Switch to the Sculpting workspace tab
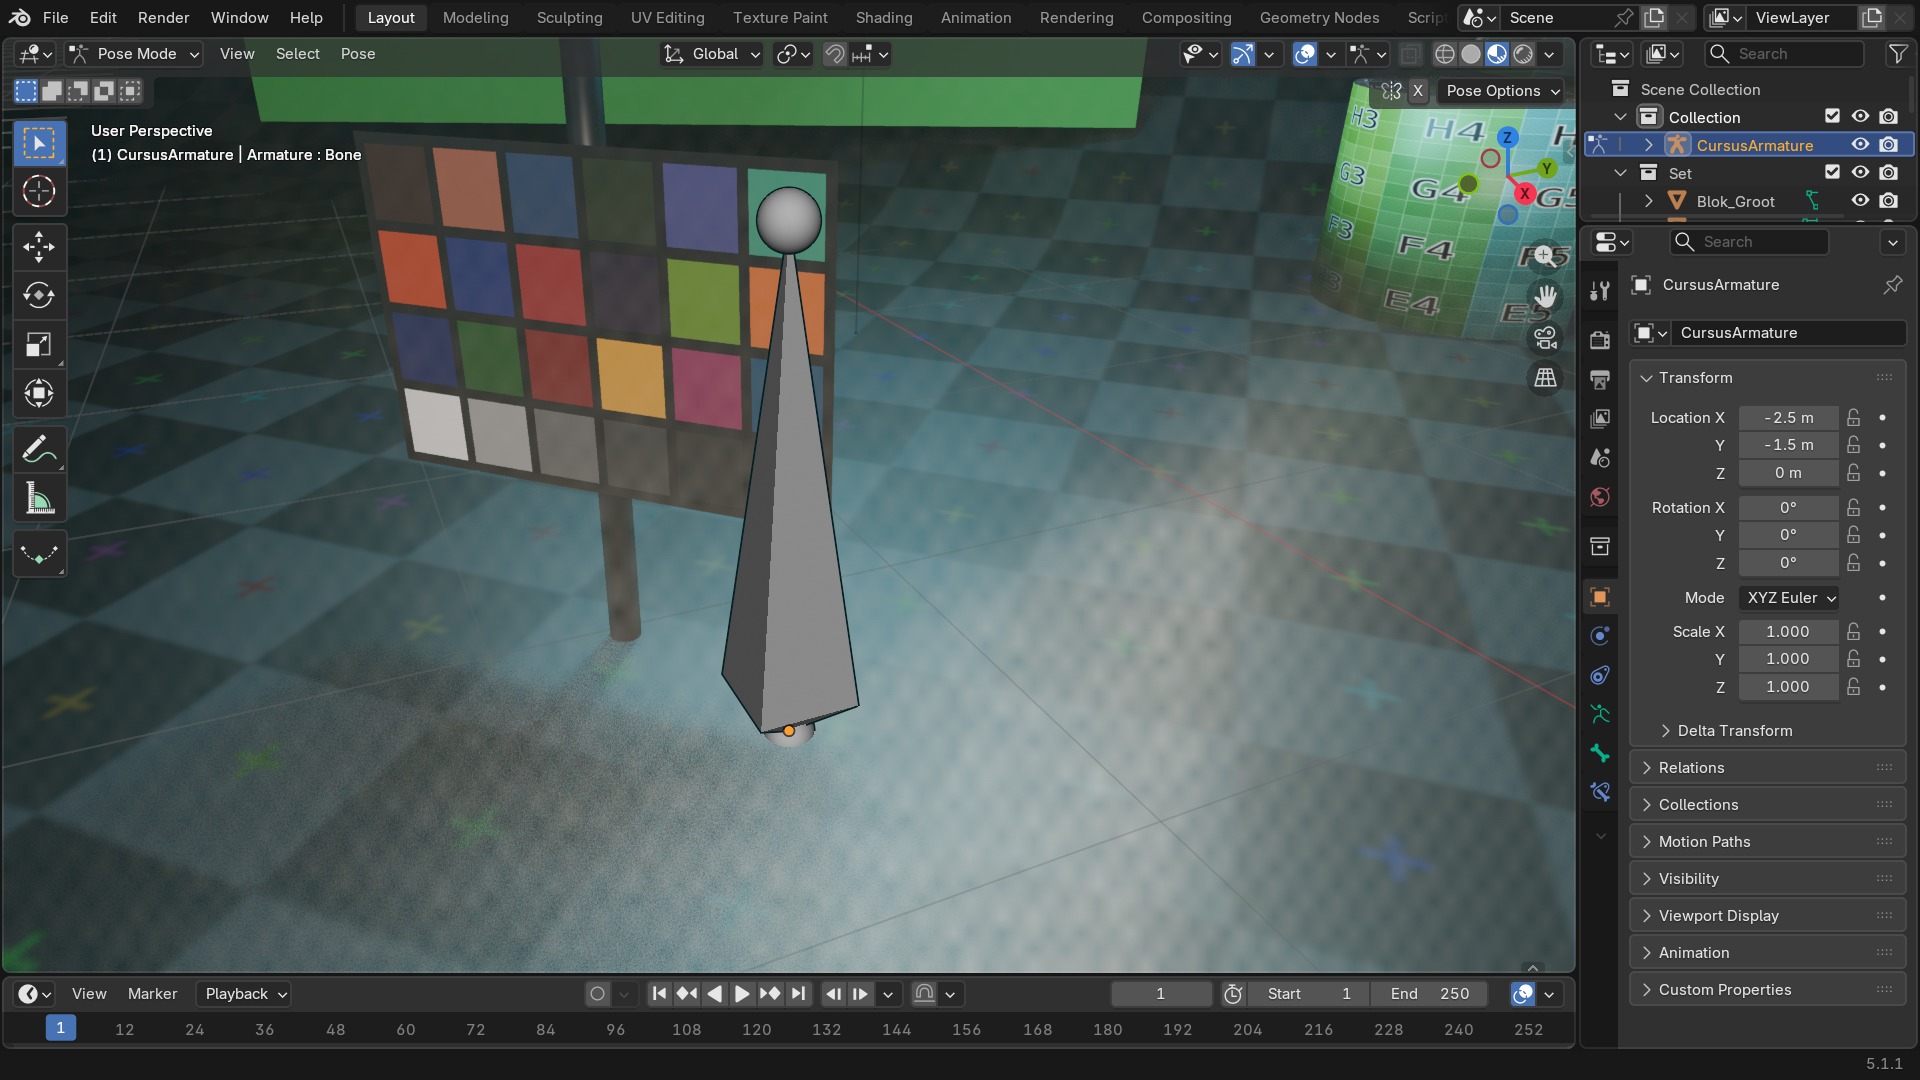 (569, 18)
